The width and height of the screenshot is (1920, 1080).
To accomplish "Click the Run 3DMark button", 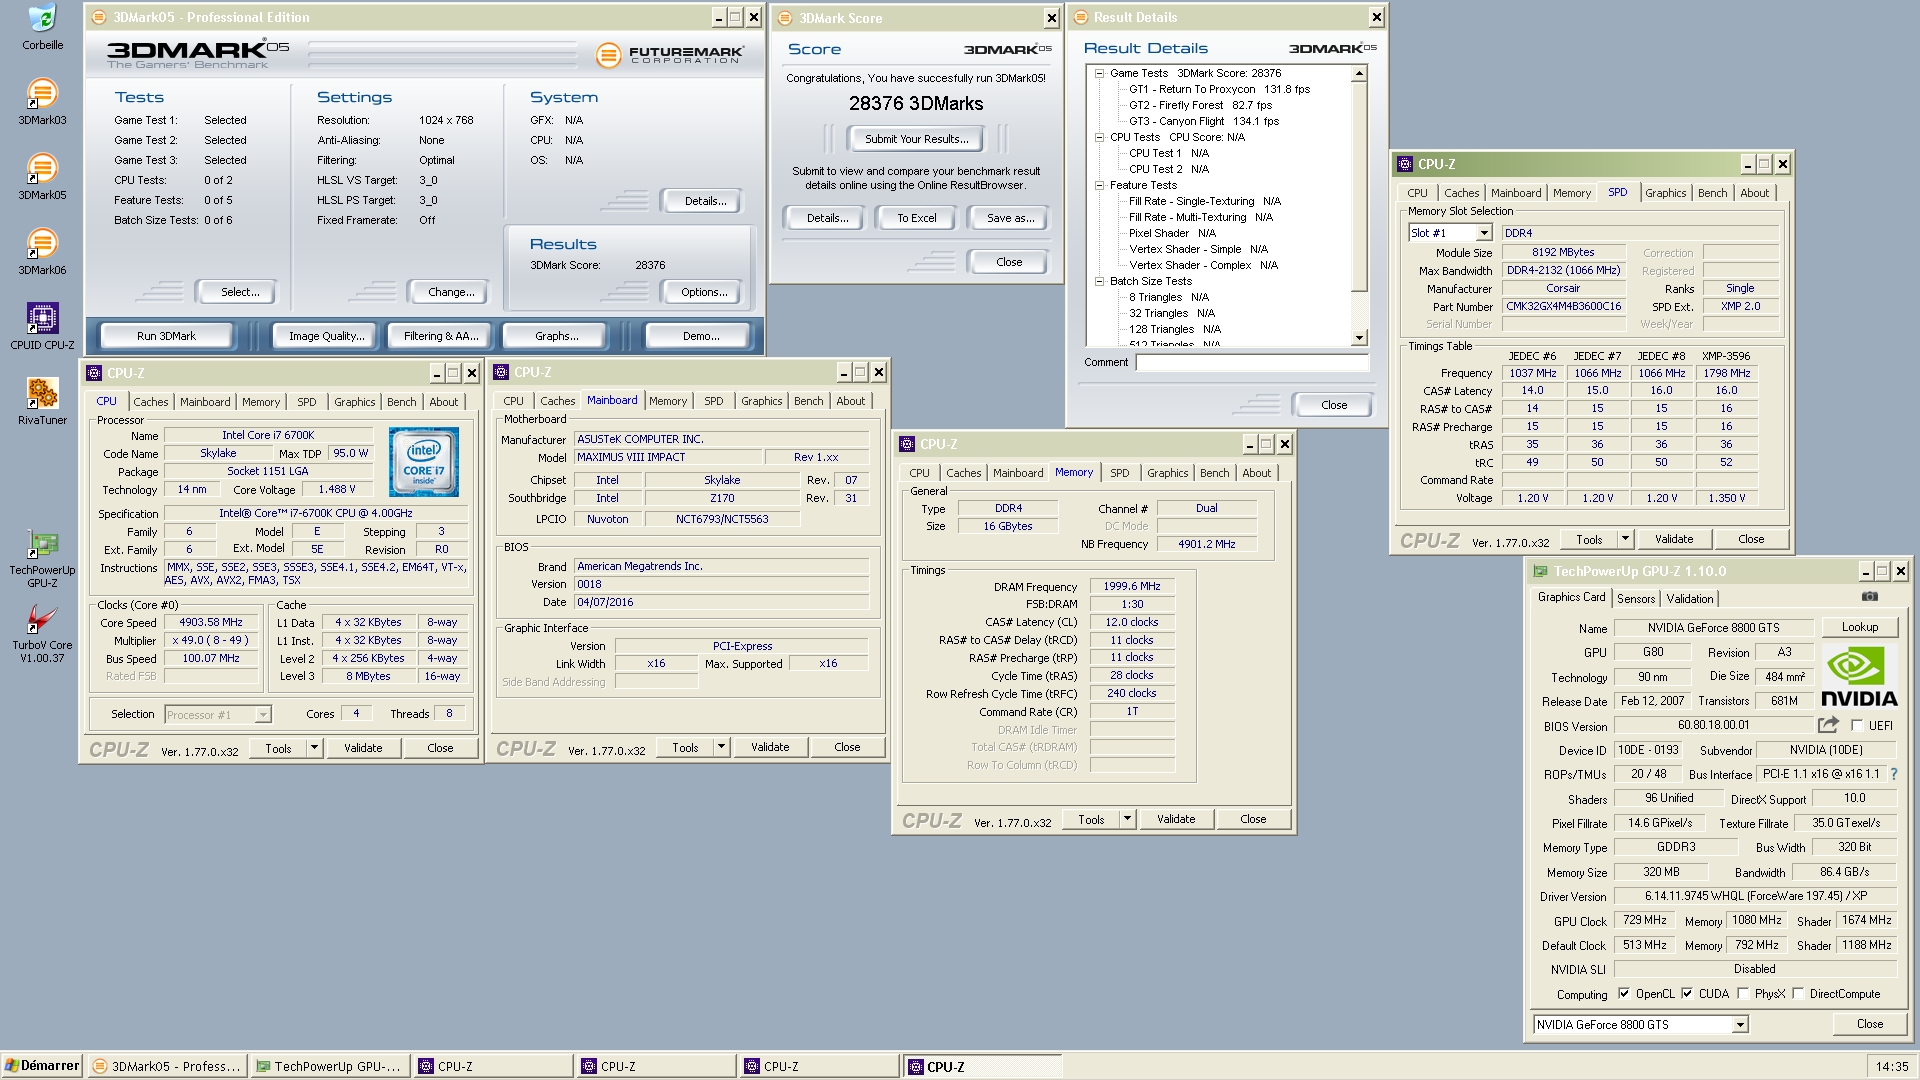I will click(166, 336).
